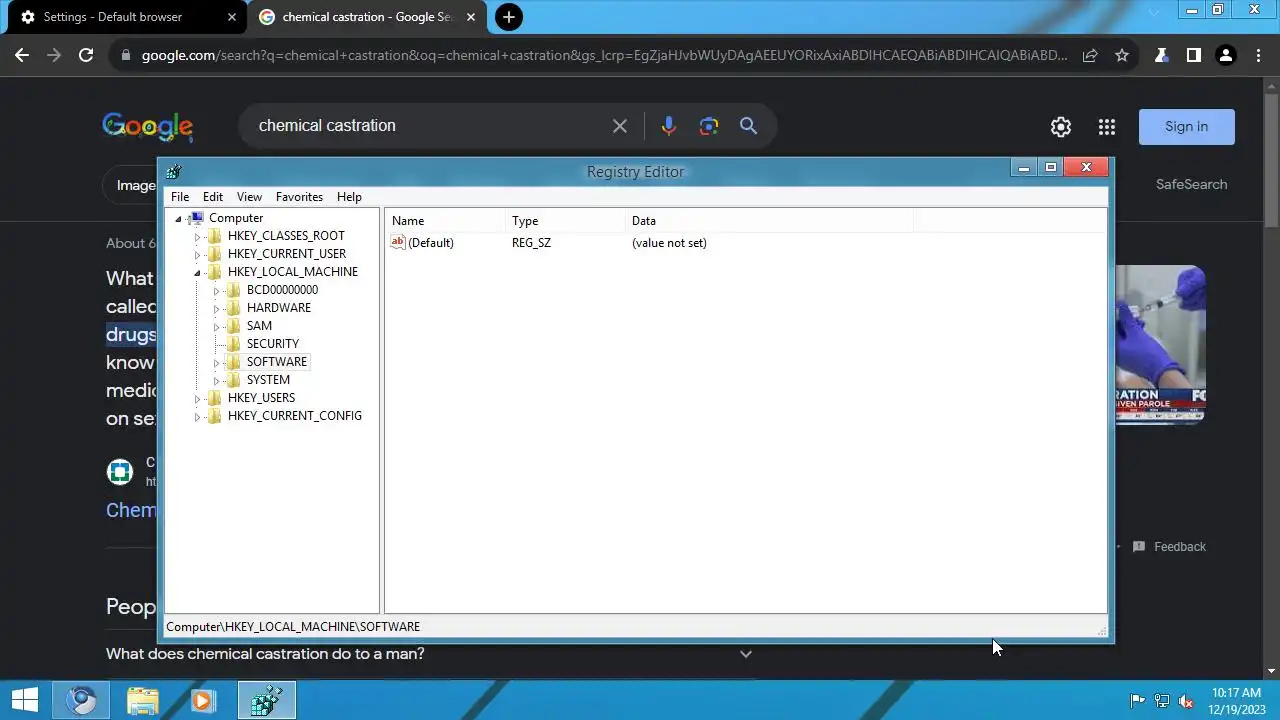Open the Google apps grid

click(x=1107, y=127)
